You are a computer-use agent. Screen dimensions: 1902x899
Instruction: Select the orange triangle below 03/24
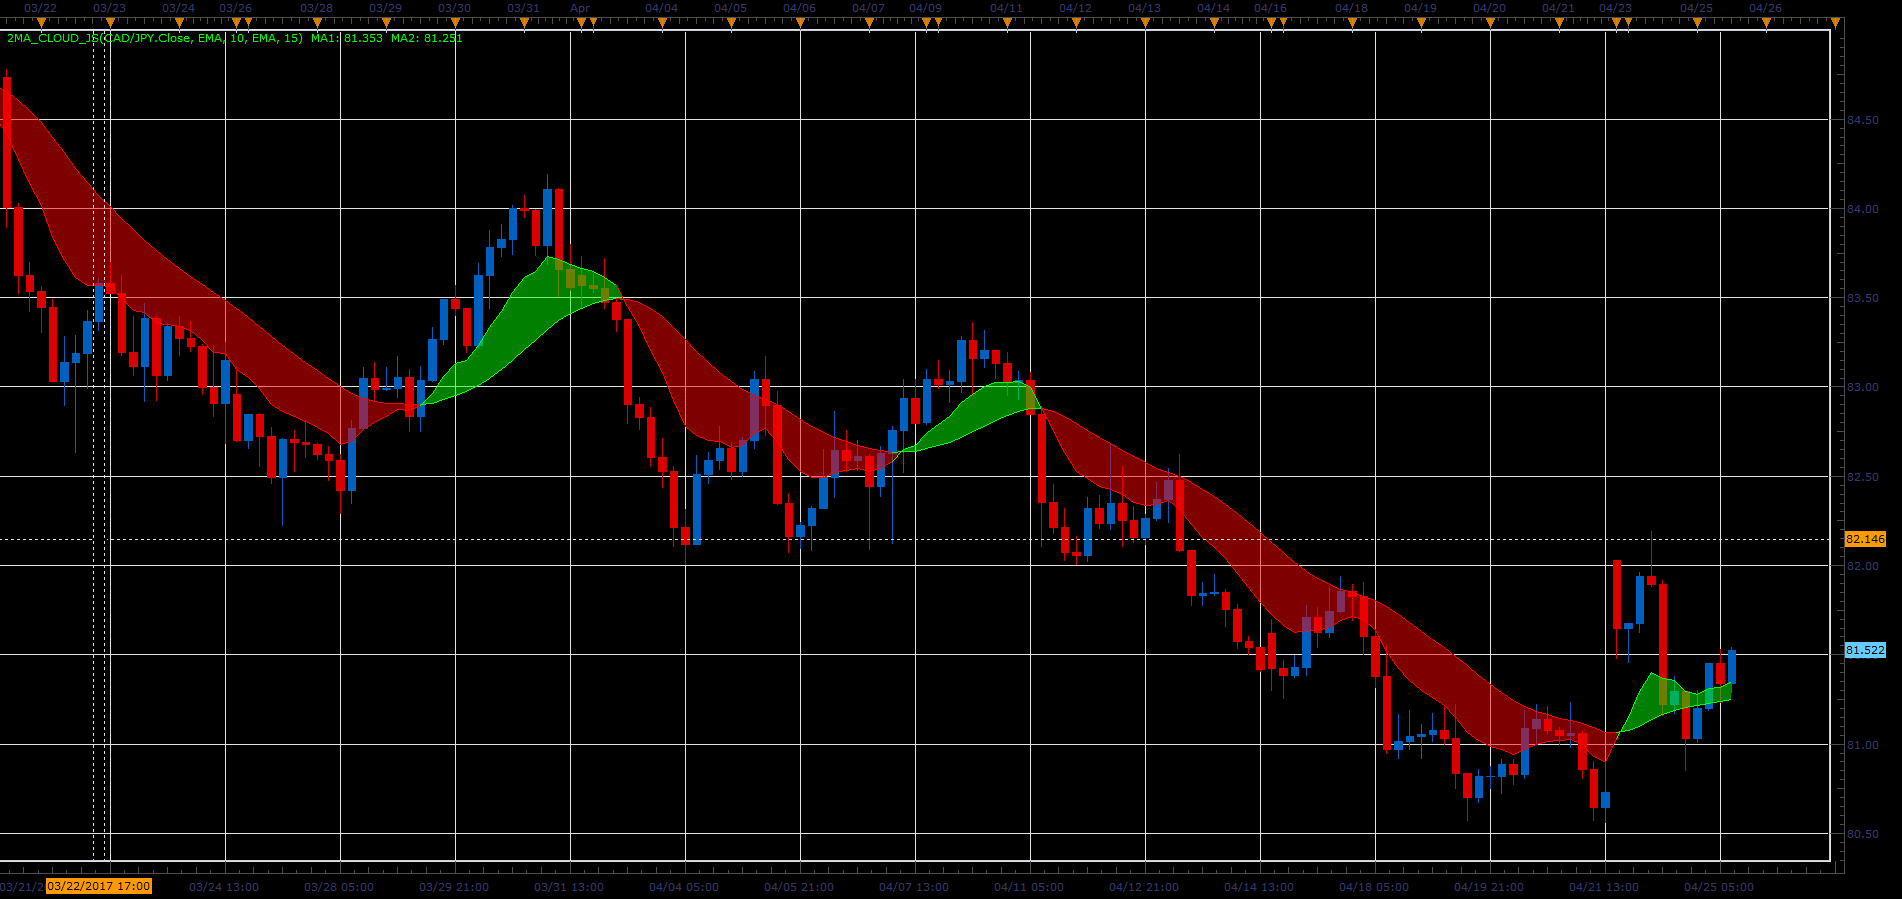pos(178,22)
